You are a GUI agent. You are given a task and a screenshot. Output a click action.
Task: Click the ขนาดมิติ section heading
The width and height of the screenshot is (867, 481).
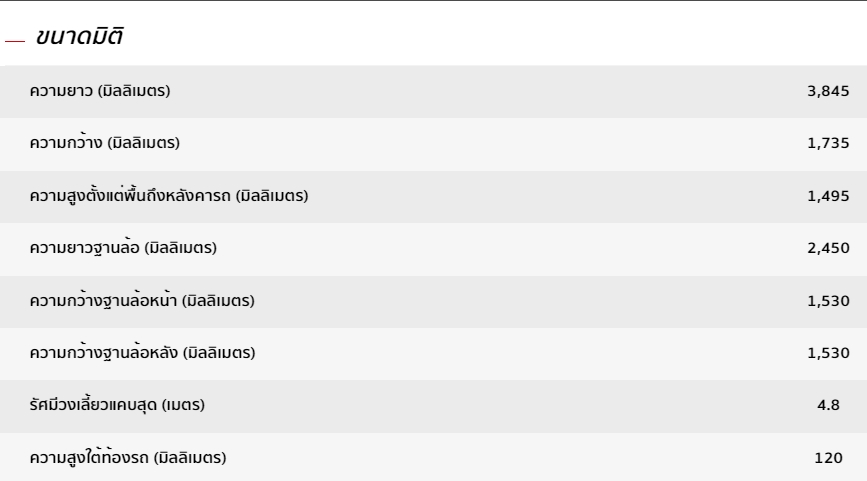click(x=79, y=37)
